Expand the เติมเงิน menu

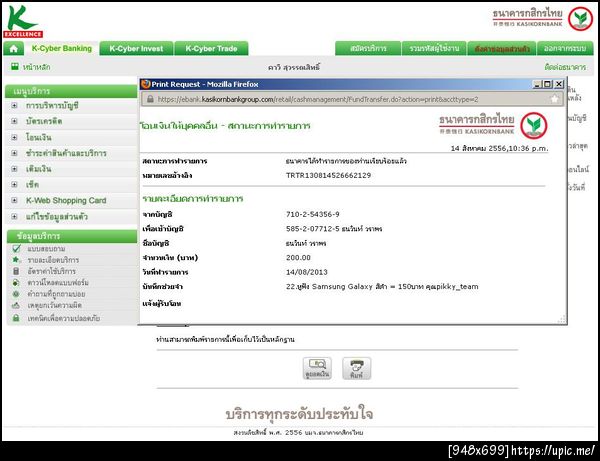(15, 169)
